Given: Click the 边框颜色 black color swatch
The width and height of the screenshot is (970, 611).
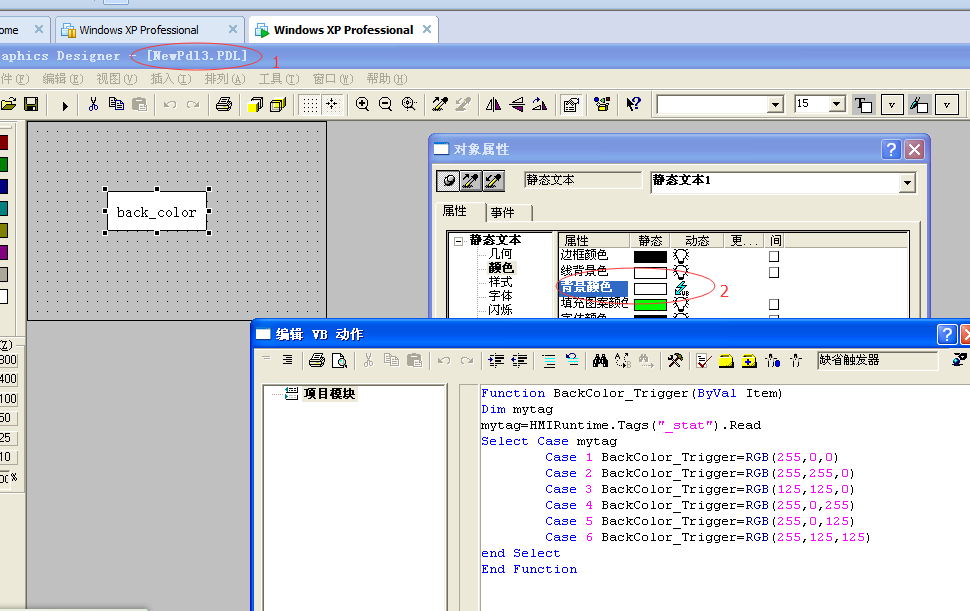Looking at the screenshot, I should click(x=650, y=256).
